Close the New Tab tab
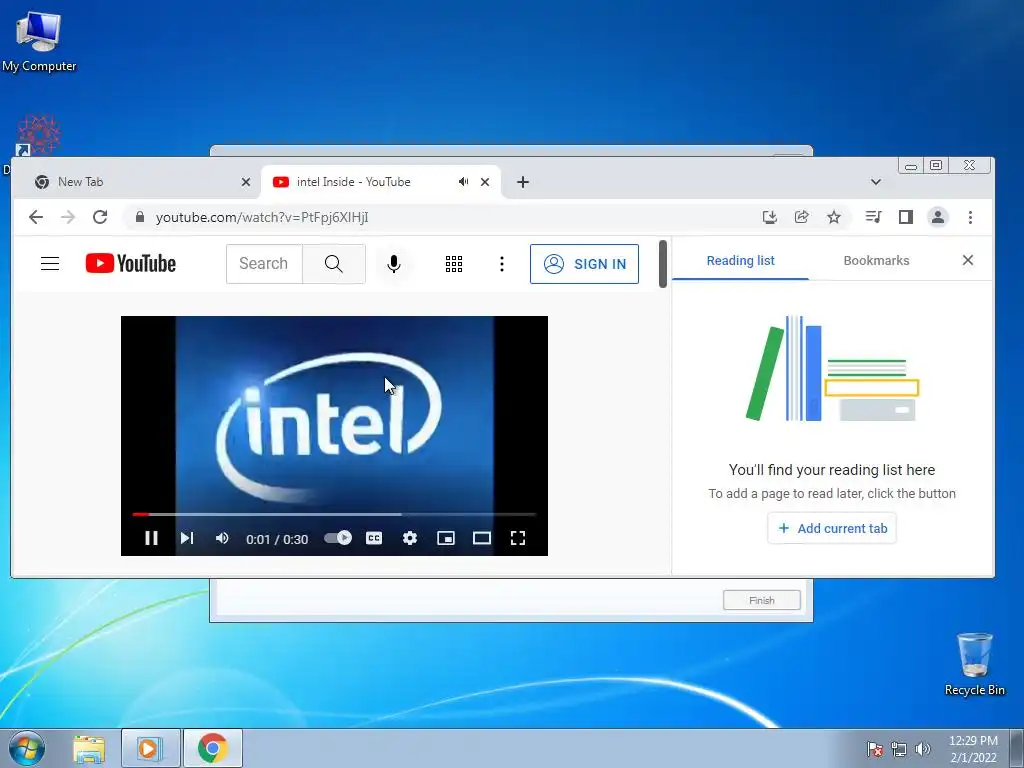This screenshot has height=768, width=1024. pyautogui.click(x=246, y=182)
